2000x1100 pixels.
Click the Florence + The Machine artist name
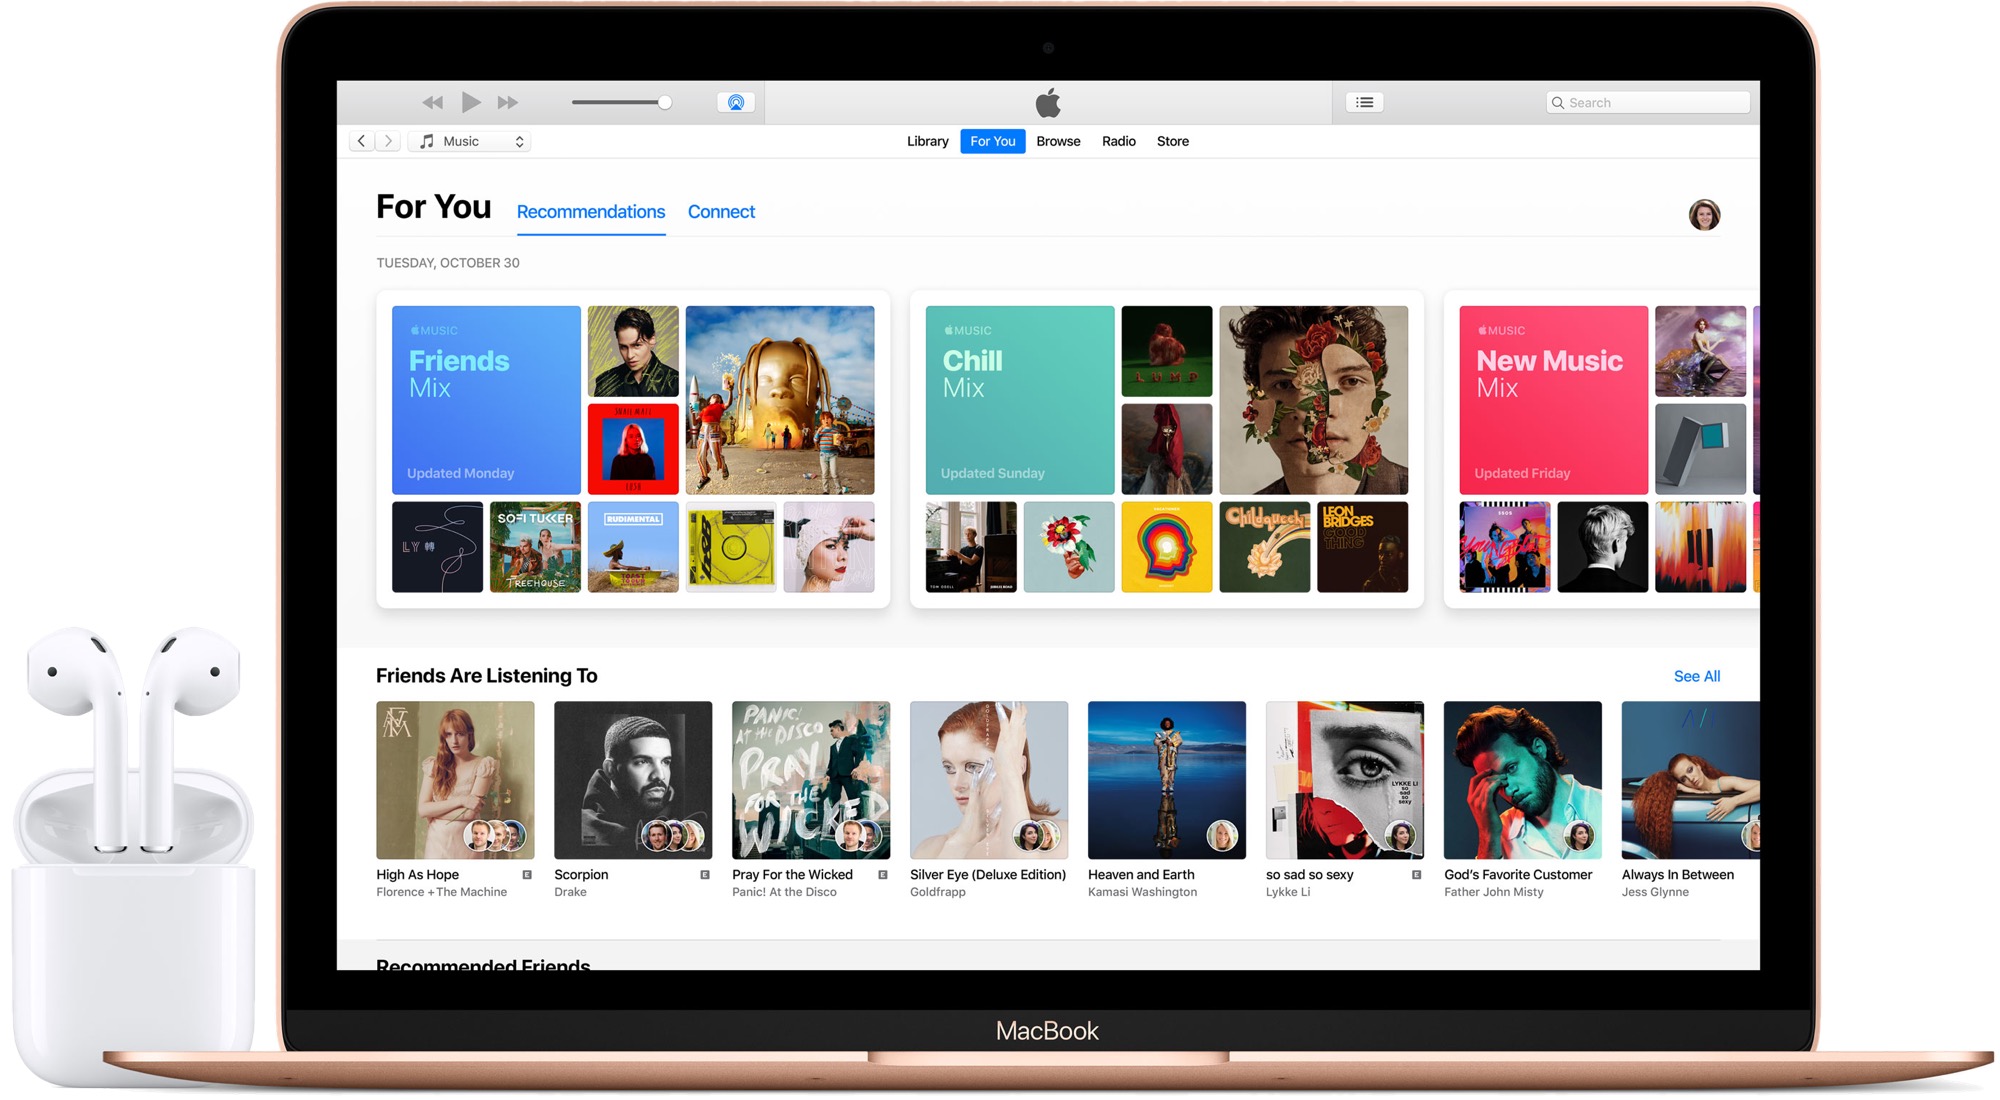pos(441,892)
